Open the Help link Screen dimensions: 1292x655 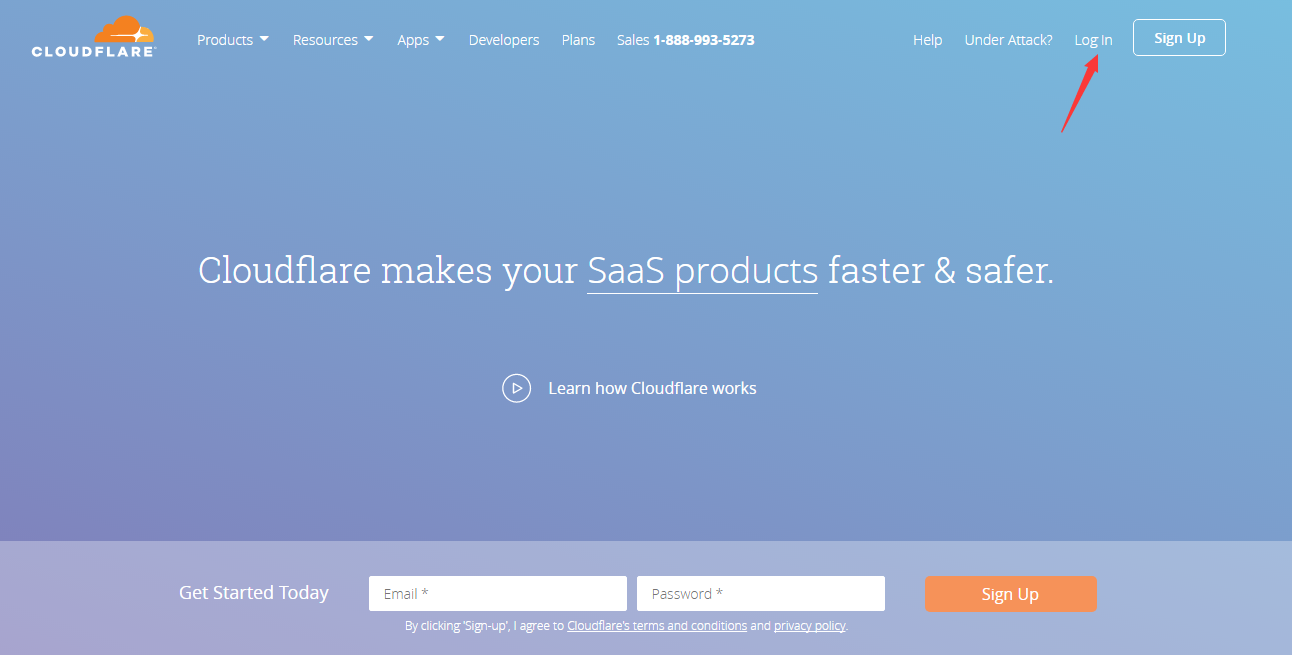coord(928,40)
